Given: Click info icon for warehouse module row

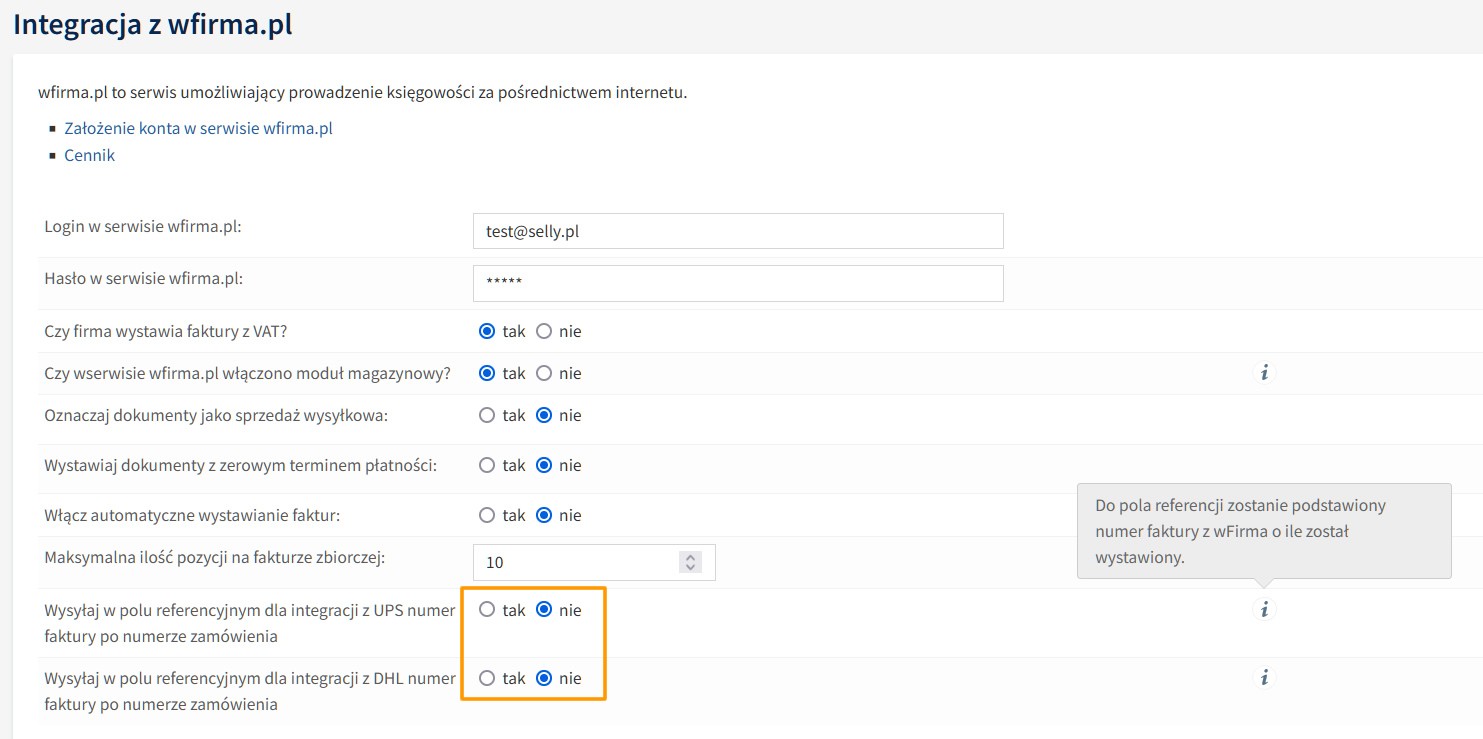Looking at the screenshot, I should click(1264, 373).
